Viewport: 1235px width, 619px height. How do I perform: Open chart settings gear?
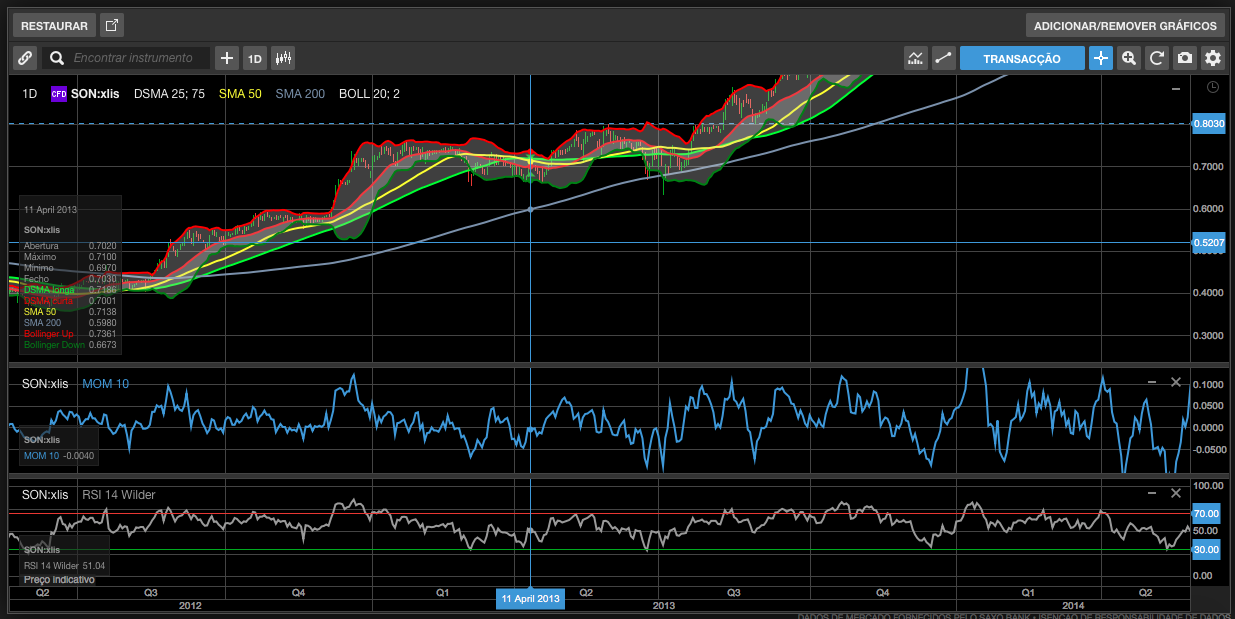(1213, 58)
